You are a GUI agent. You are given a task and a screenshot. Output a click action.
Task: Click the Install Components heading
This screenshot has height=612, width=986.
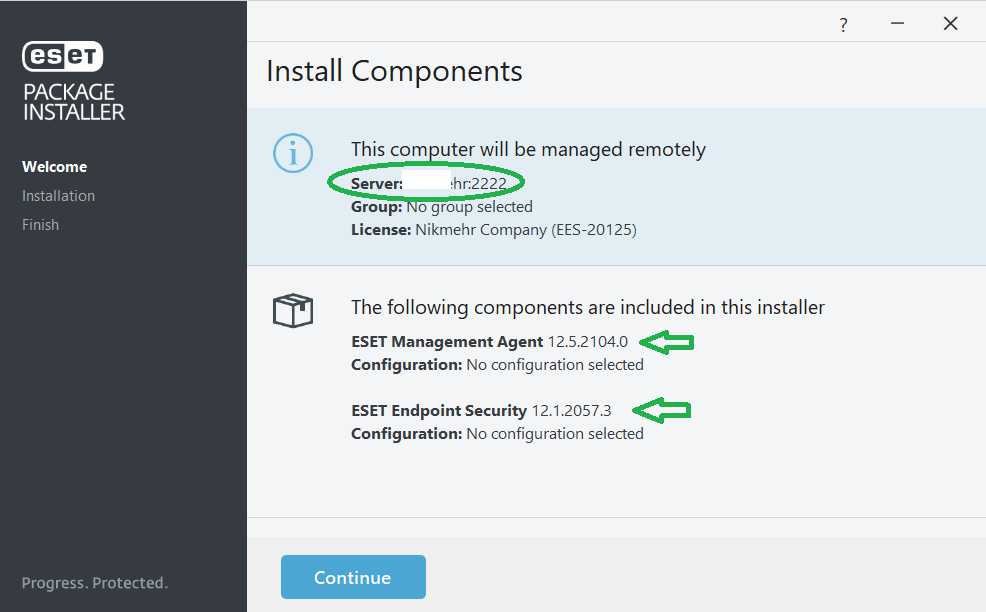tap(394, 72)
